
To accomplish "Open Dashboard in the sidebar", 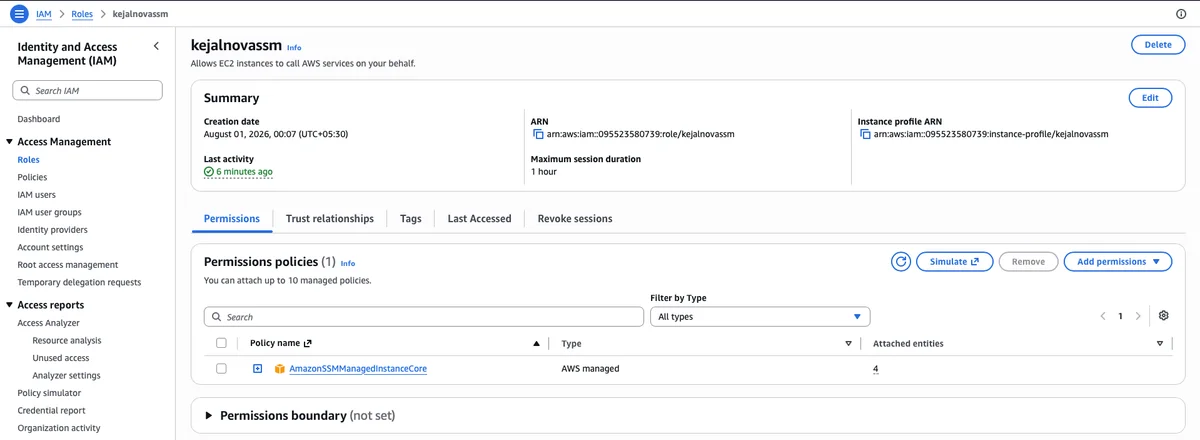I will 39,119.
